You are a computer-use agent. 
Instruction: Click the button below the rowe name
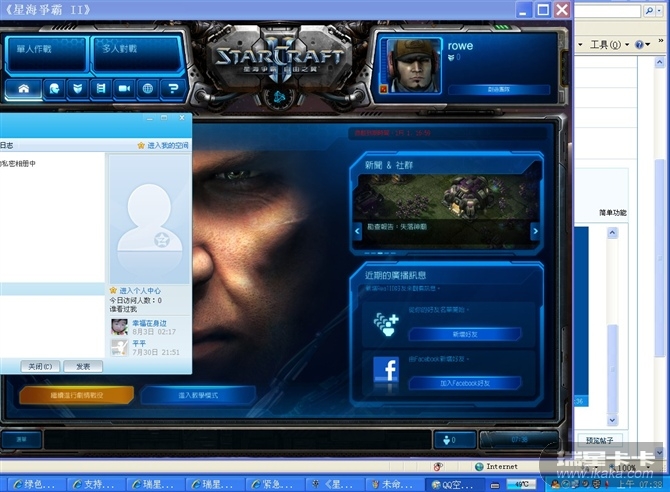[x=499, y=89]
